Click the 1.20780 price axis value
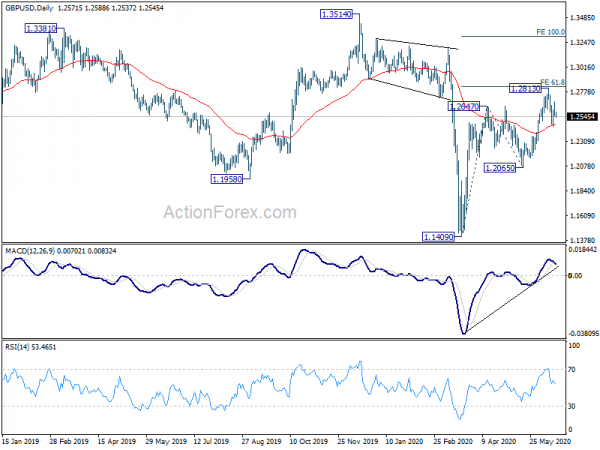 coord(582,166)
